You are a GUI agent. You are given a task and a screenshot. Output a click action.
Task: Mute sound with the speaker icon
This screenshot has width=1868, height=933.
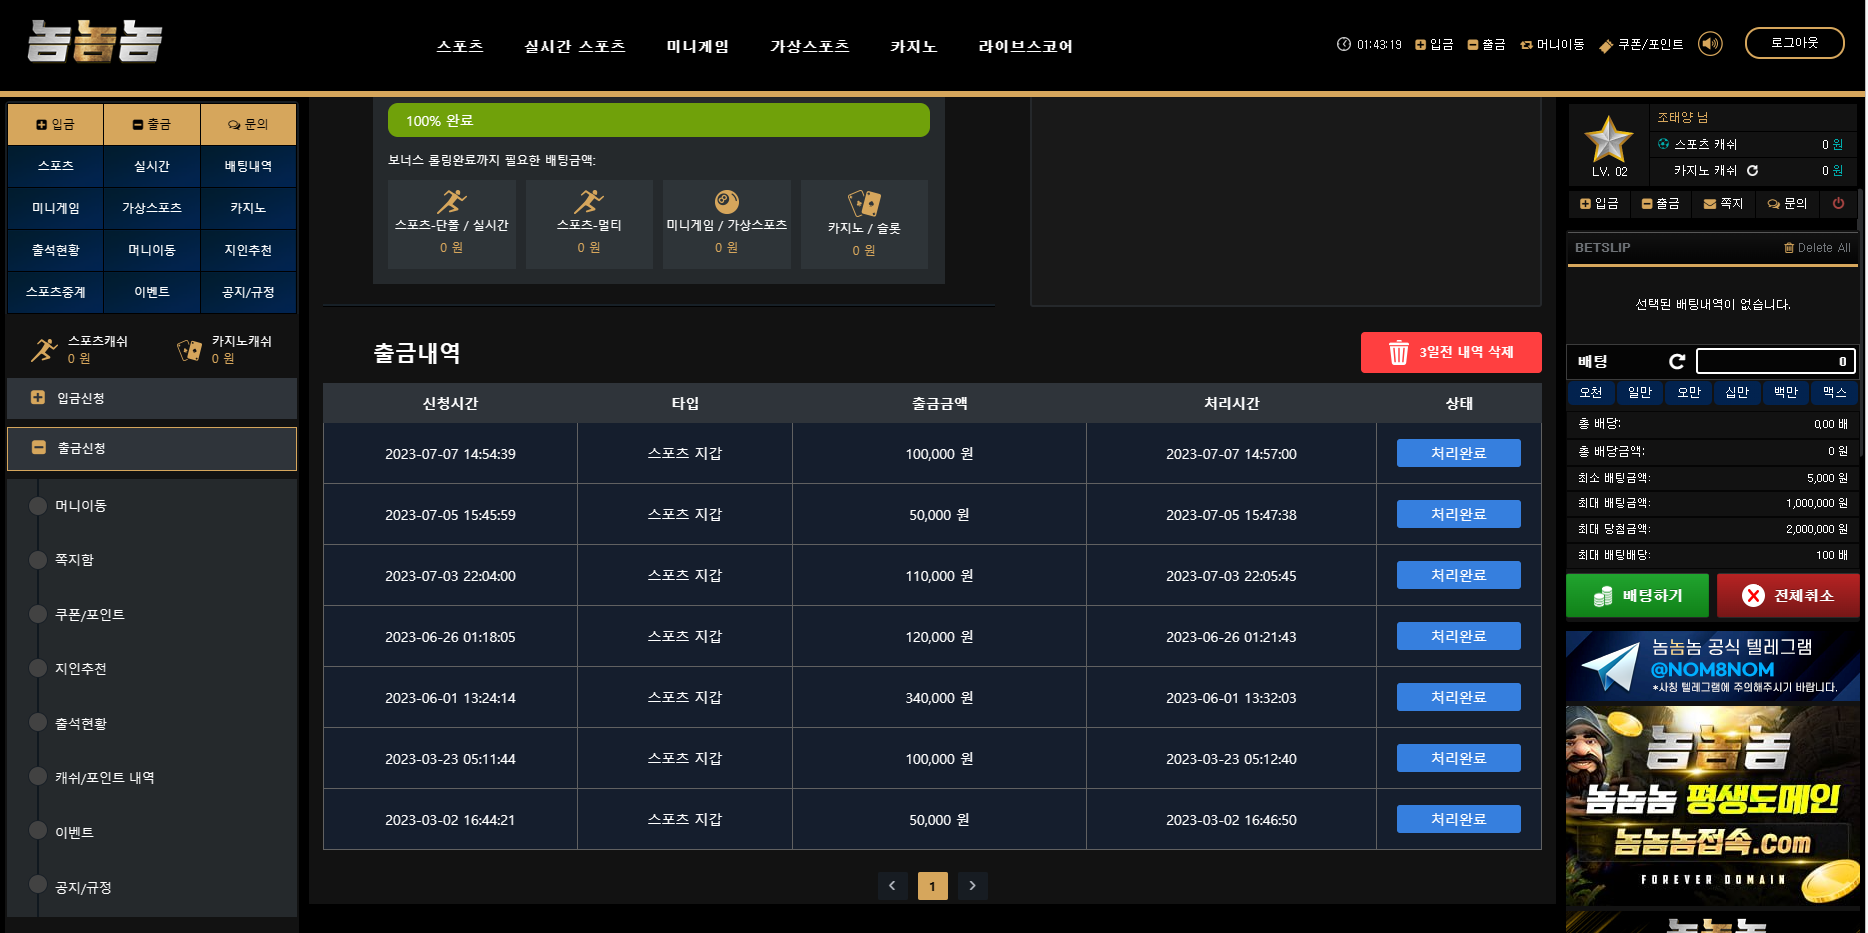point(1710,44)
